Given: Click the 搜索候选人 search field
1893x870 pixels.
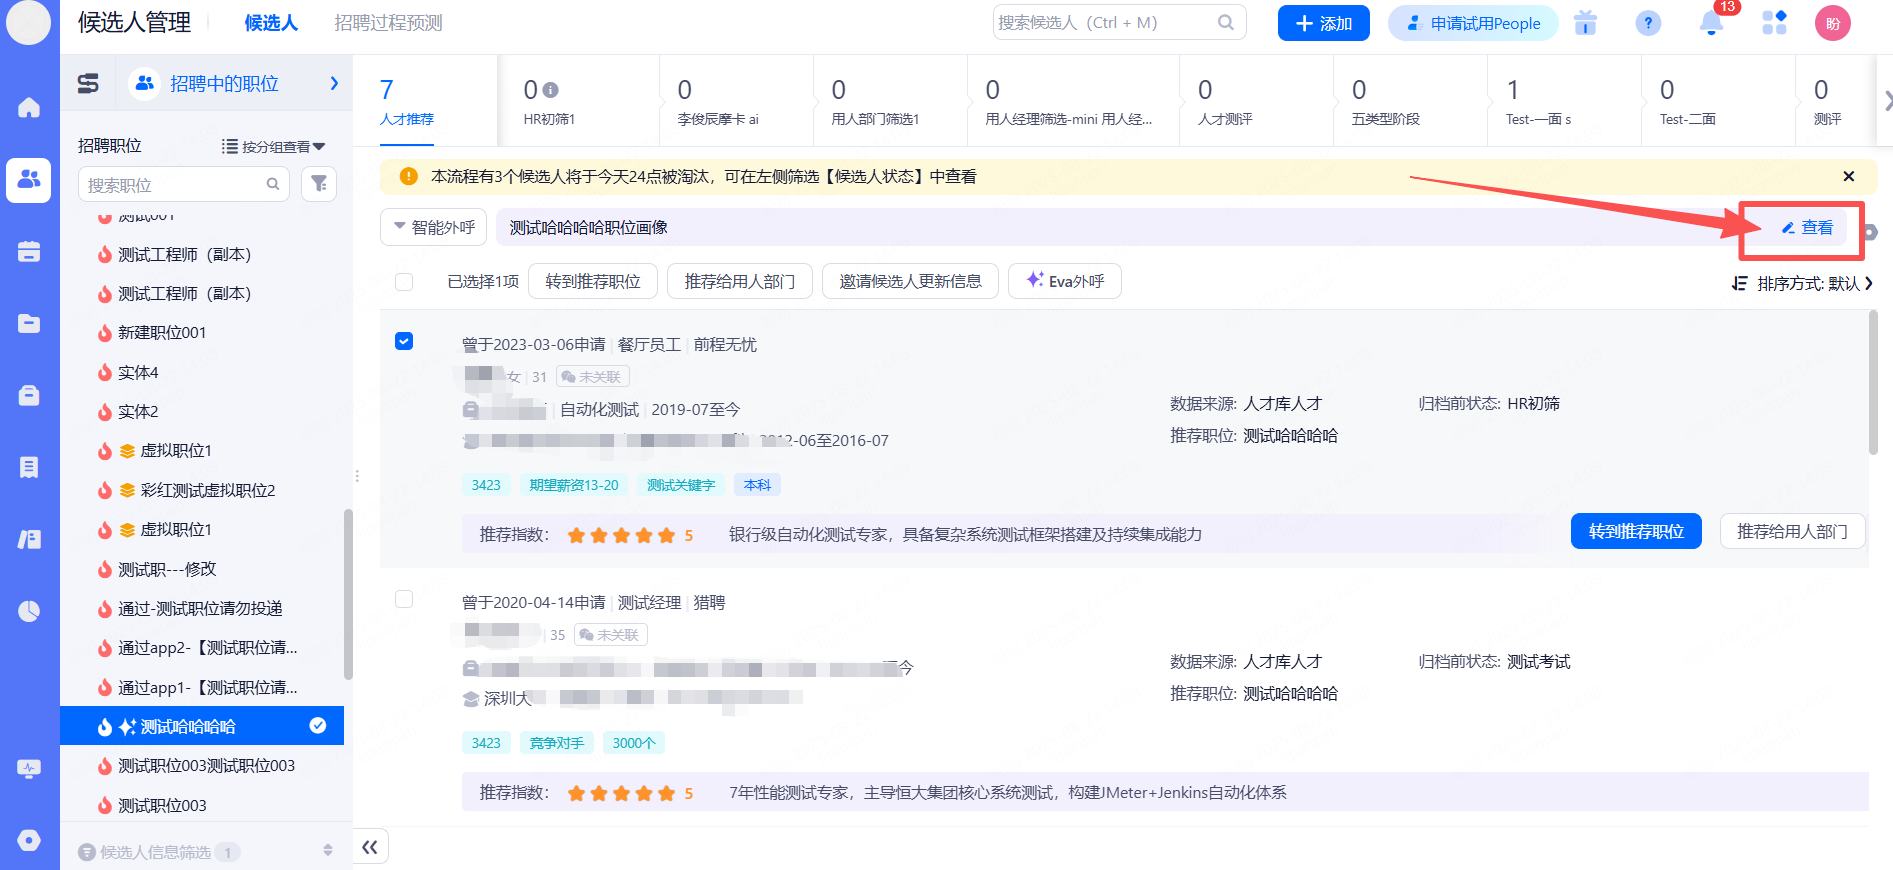Looking at the screenshot, I should point(1104,23).
